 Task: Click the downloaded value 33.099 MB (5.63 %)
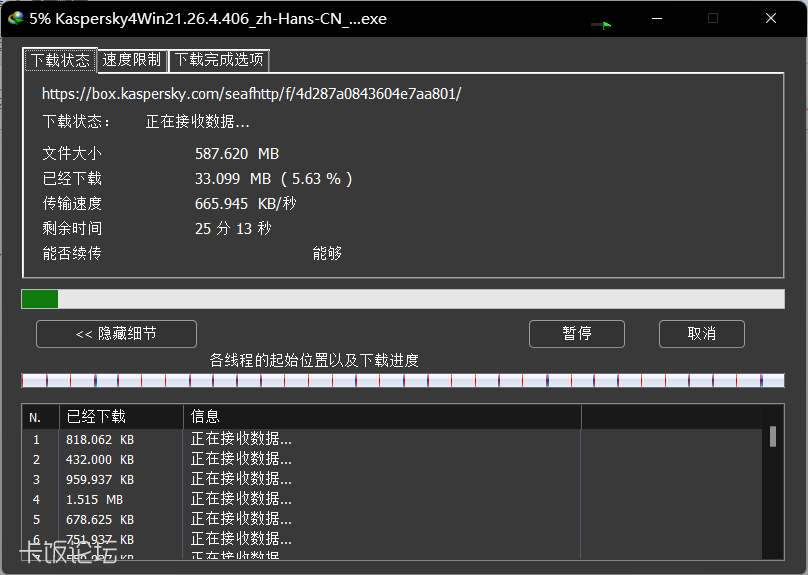pos(274,179)
